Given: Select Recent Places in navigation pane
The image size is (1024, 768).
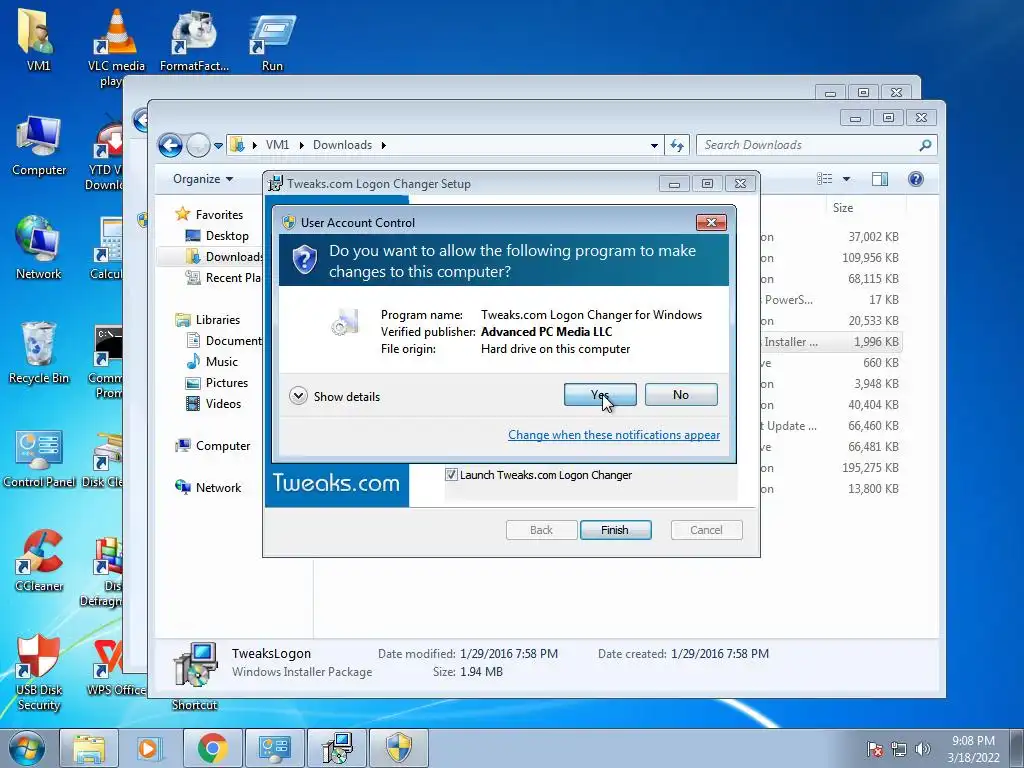Looking at the screenshot, I should tap(223, 278).
